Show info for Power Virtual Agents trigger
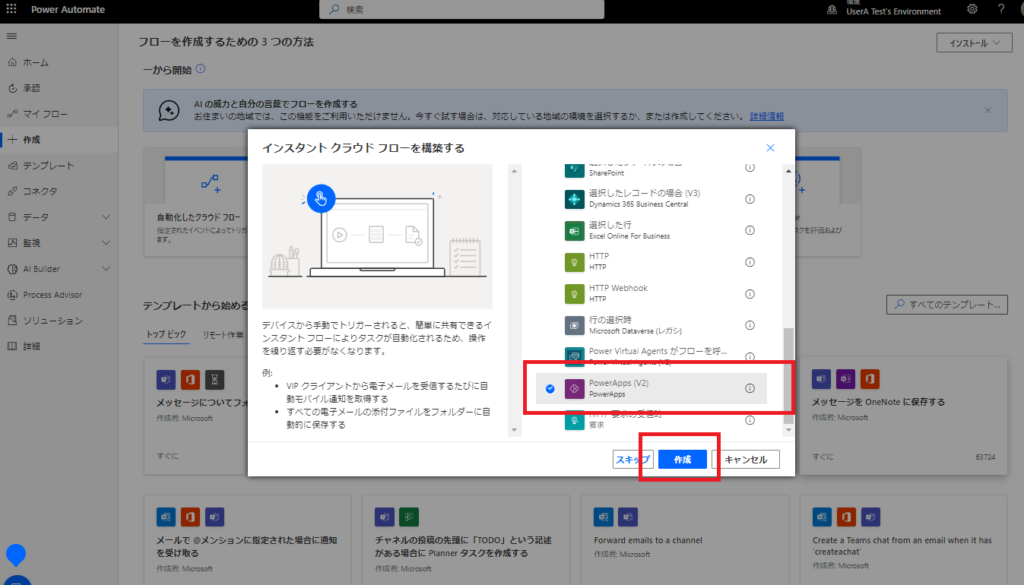 point(750,356)
